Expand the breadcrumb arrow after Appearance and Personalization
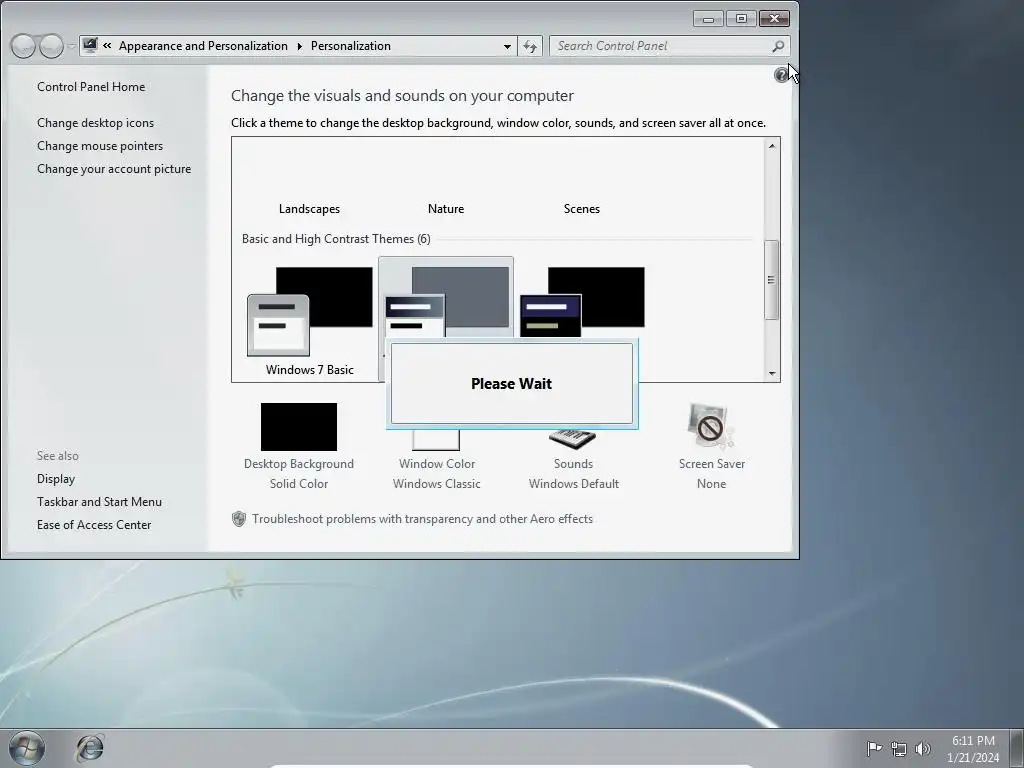 tap(299, 46)
